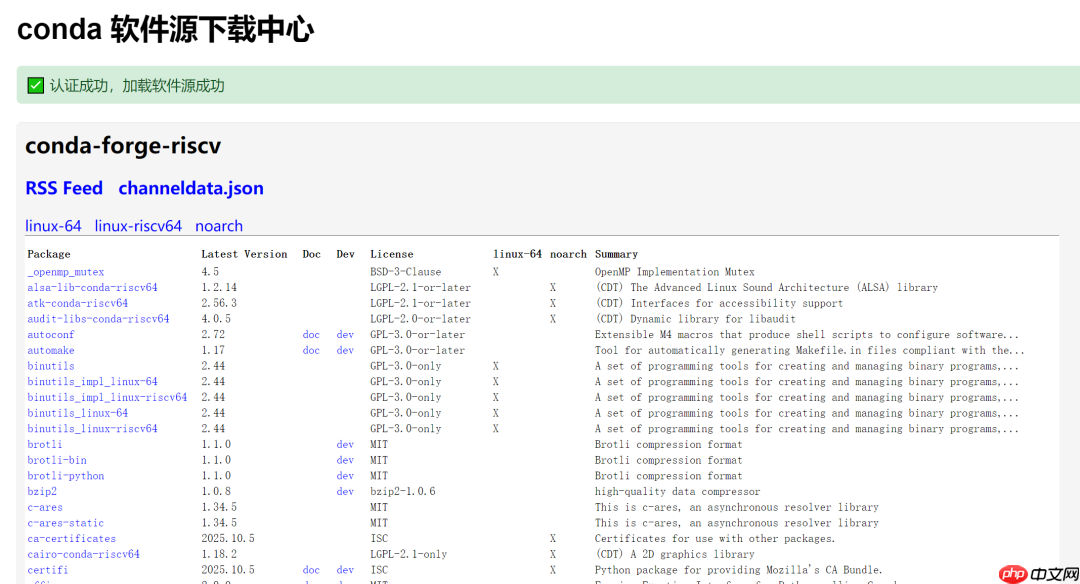Open the atk-conda-riscv64 package link
The width and height of the screenshot is (1080, 584).
tap(77, 303)
